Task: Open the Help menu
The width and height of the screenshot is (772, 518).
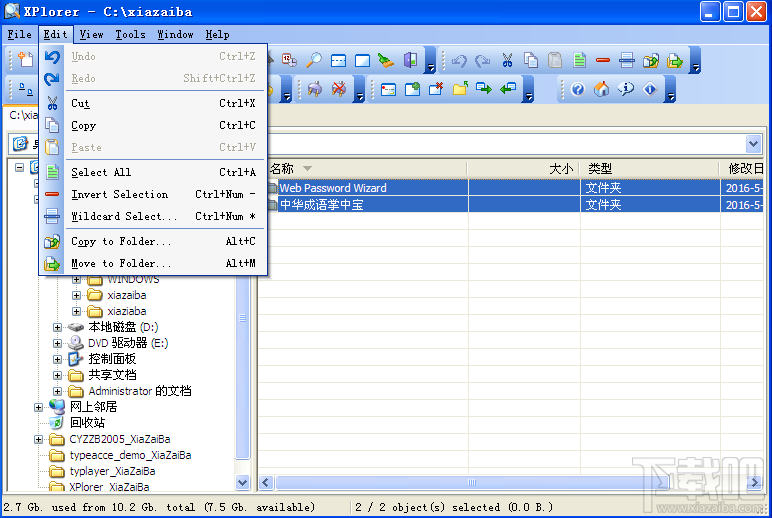Action: coord(217,34)
